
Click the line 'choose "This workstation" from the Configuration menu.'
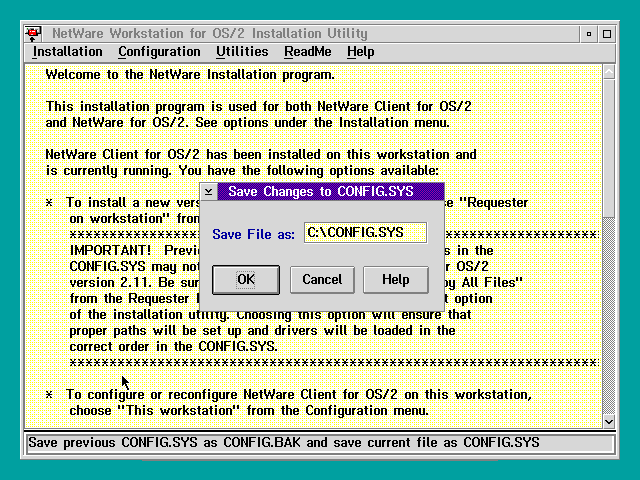[x=249, y=411]
